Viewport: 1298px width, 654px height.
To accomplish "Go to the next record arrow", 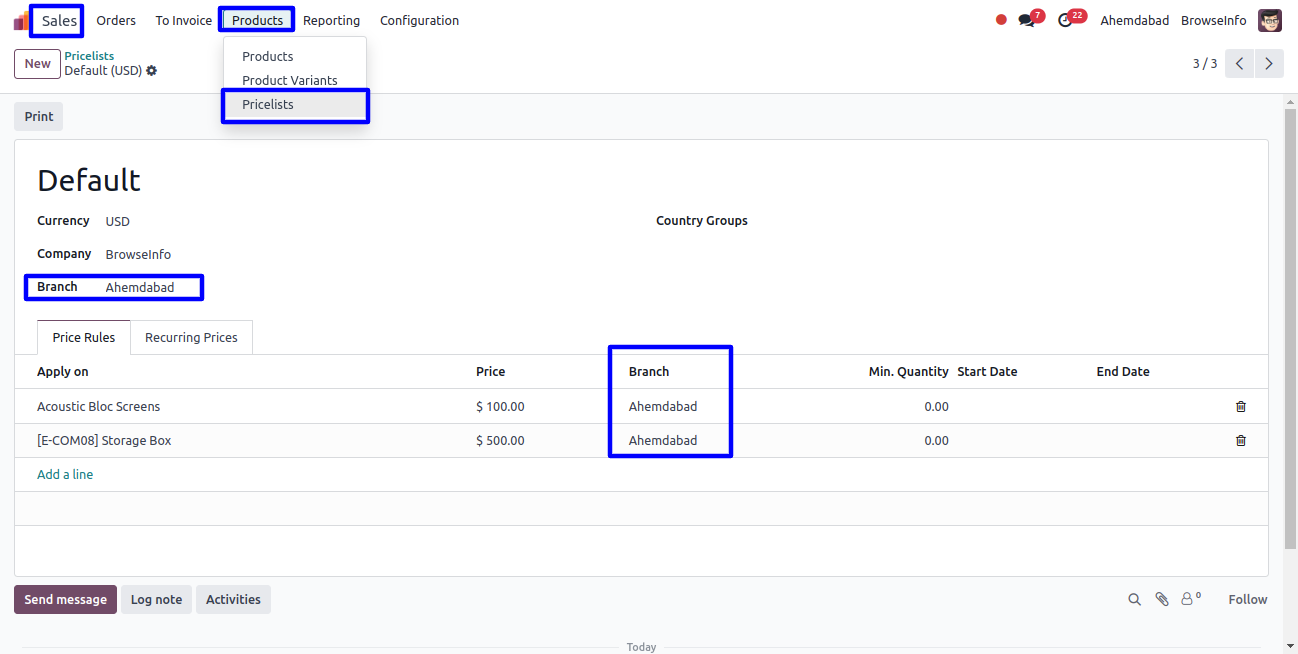I will tap(1268, 64).
